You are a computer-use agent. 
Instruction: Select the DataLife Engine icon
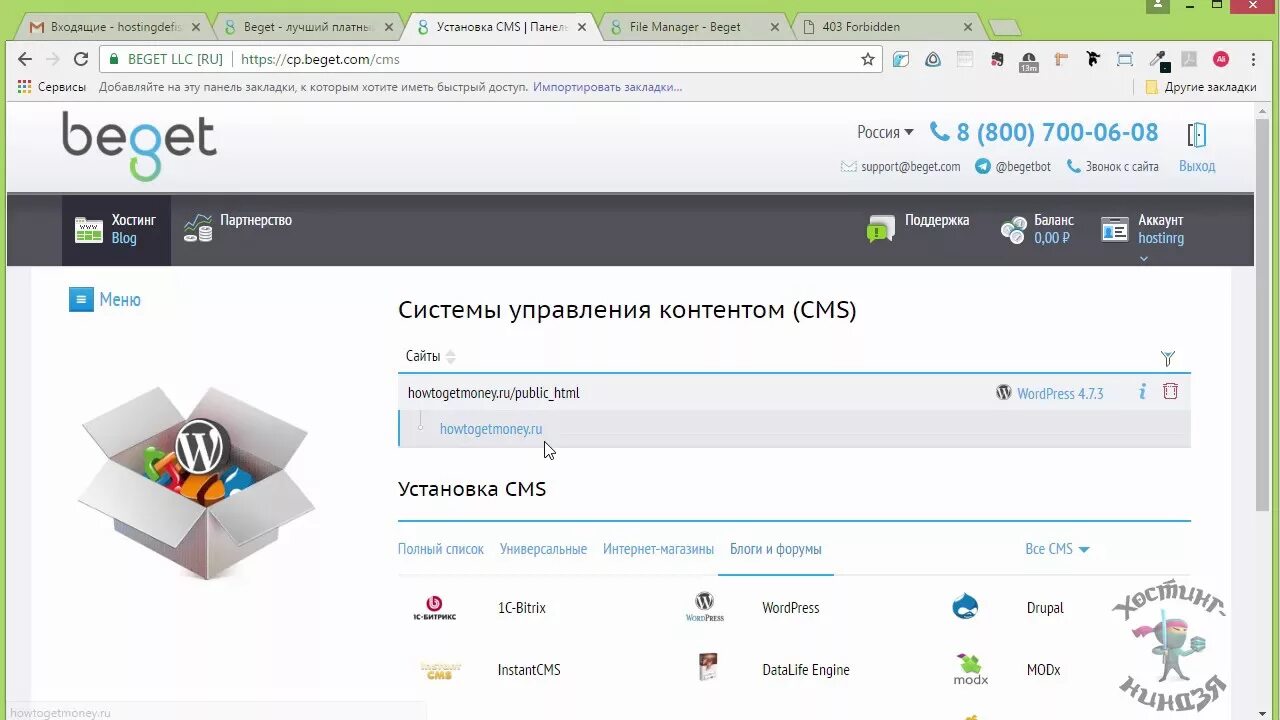(x=708, y=667)
